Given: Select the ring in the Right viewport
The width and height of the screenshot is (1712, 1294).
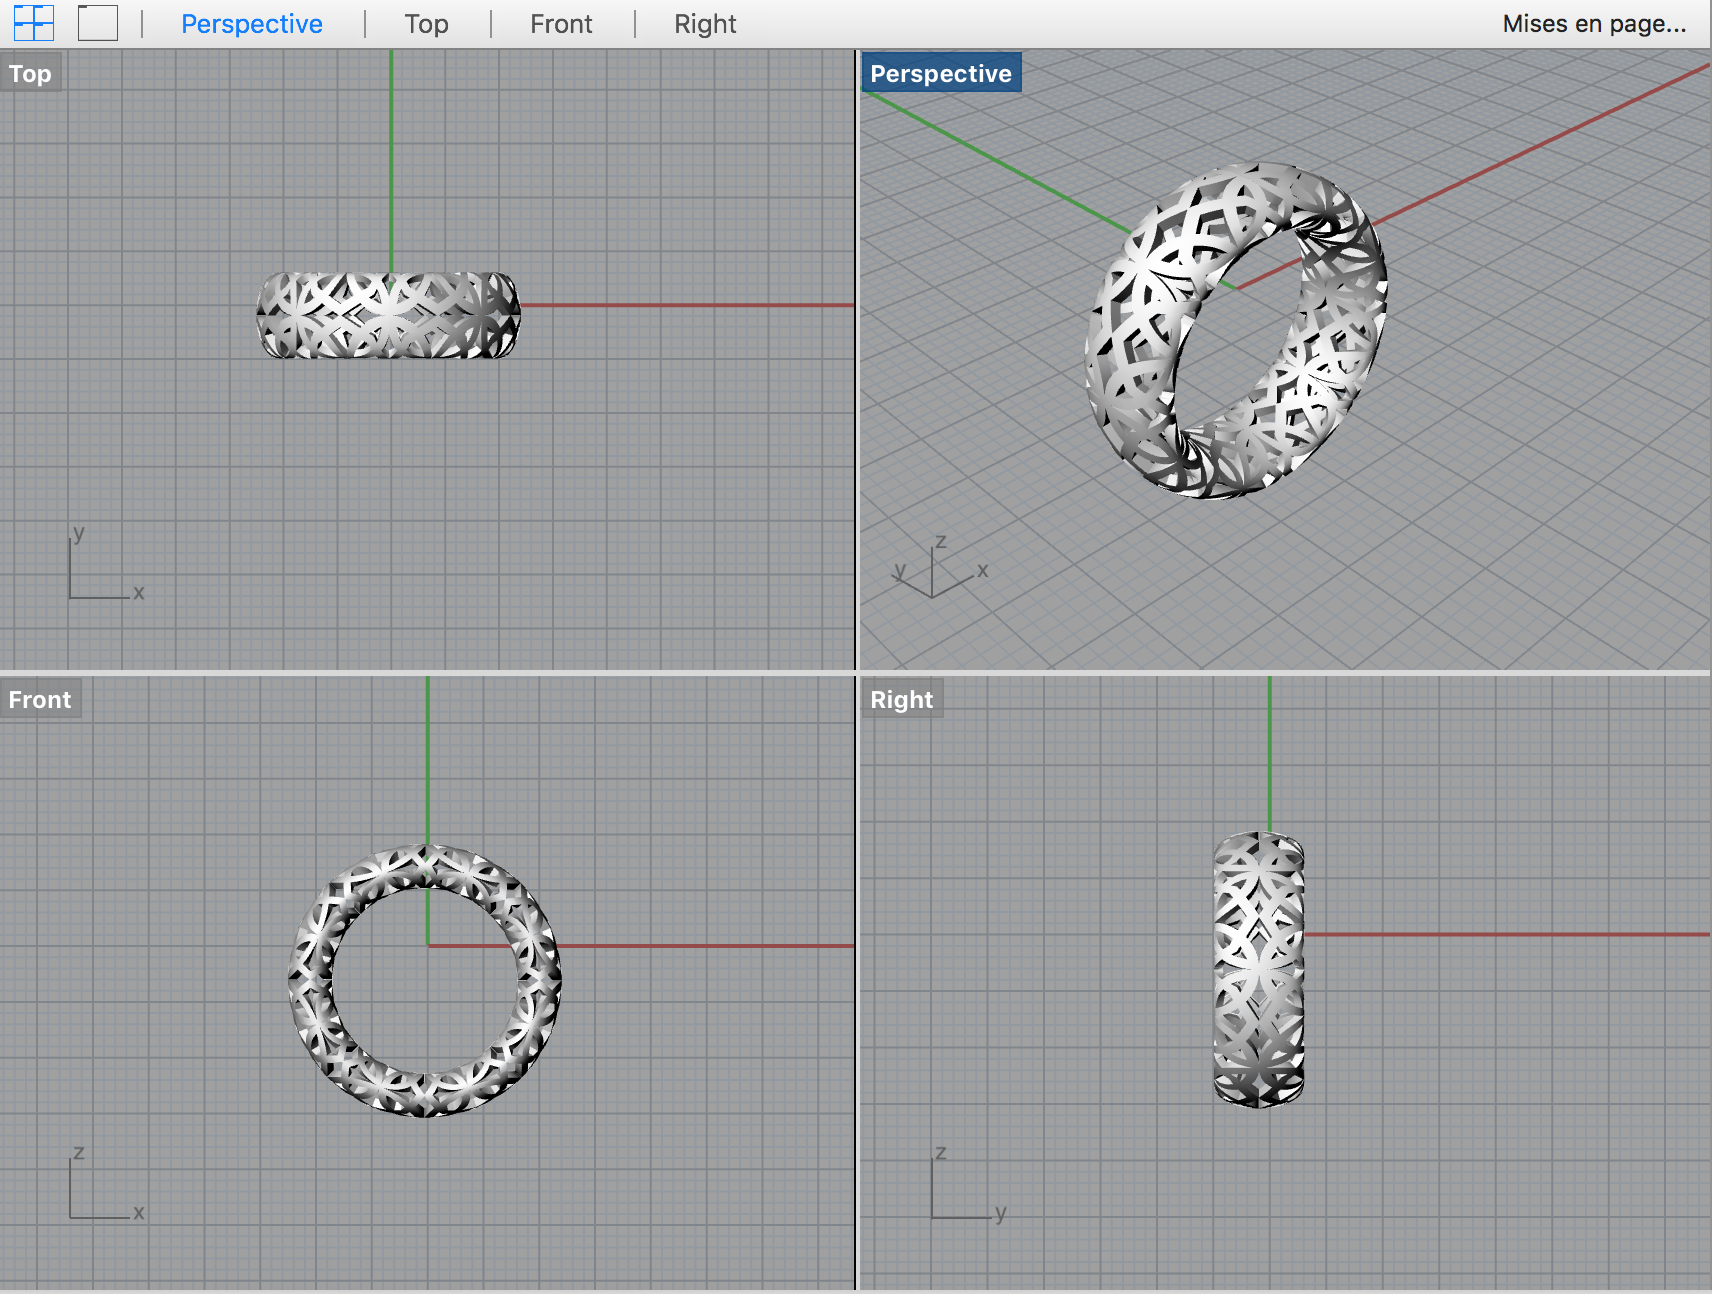Looking at the screenshot, I should pos(1258,970).
